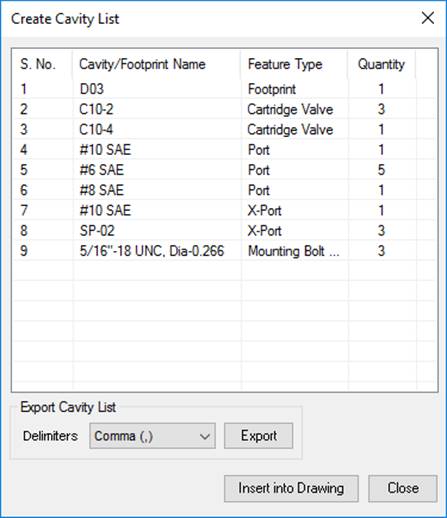Select the C10-4 Cartridge Valve row

click(224, 130)
